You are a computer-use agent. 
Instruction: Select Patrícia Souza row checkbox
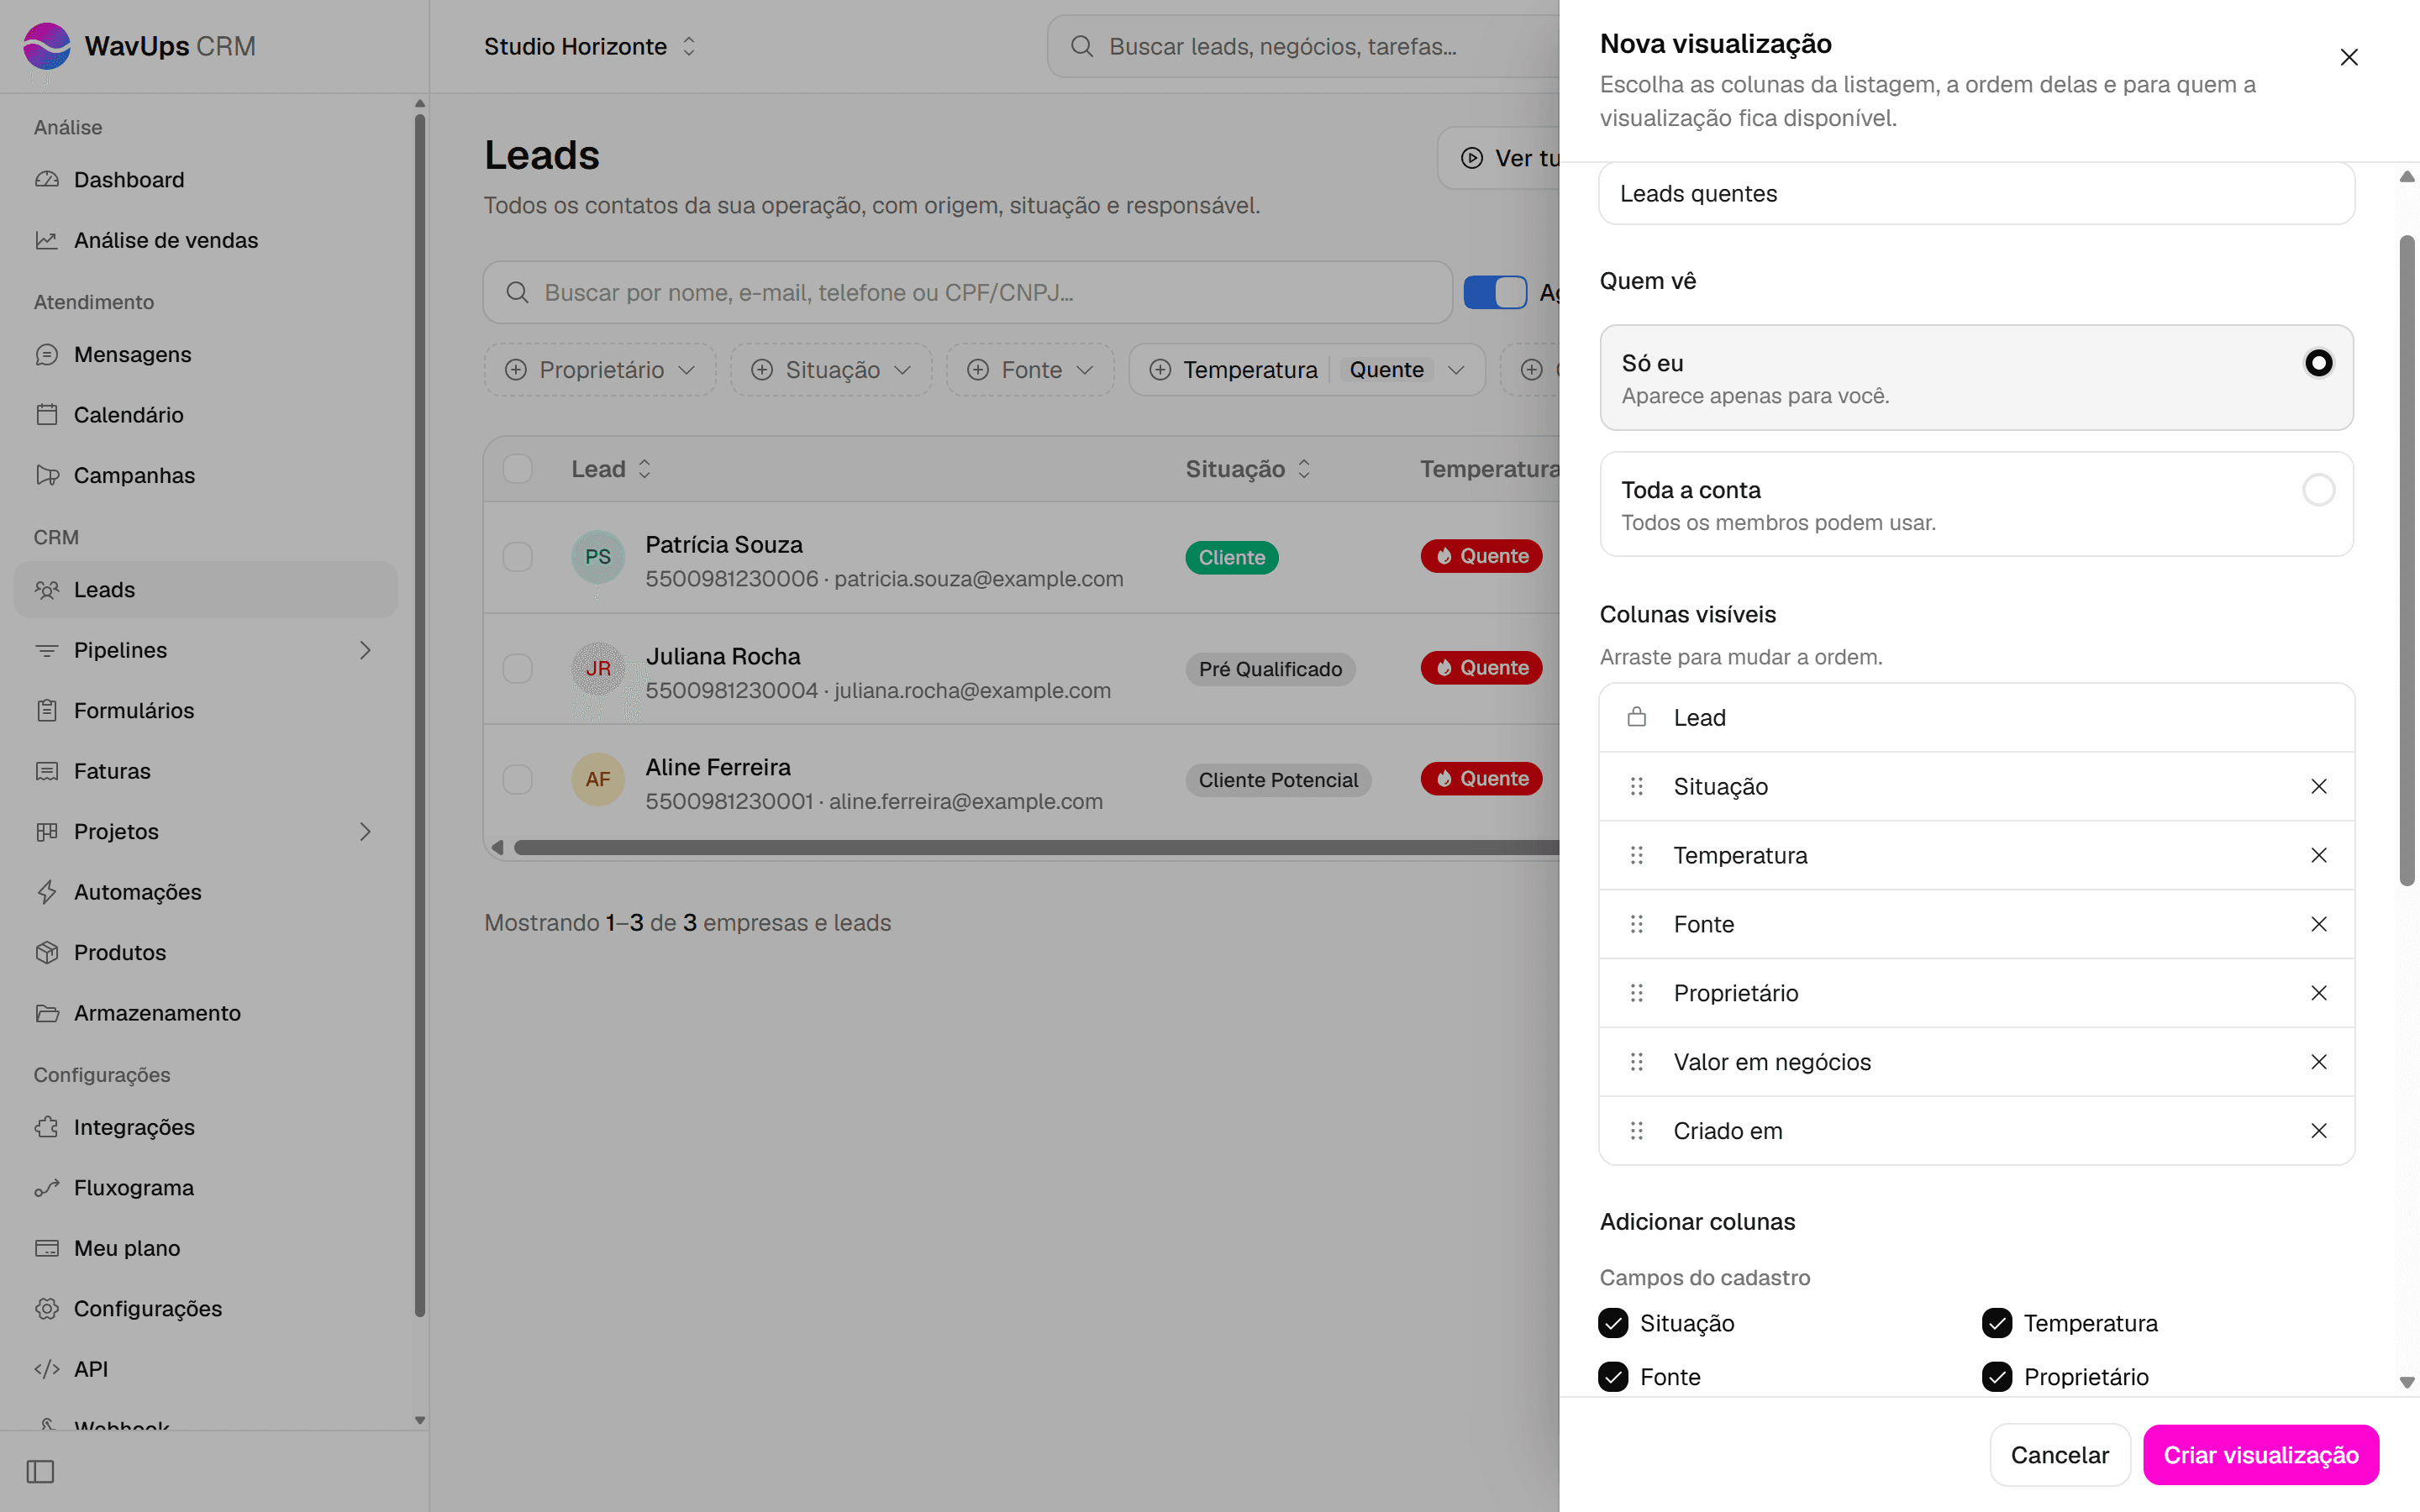[517, 557]
